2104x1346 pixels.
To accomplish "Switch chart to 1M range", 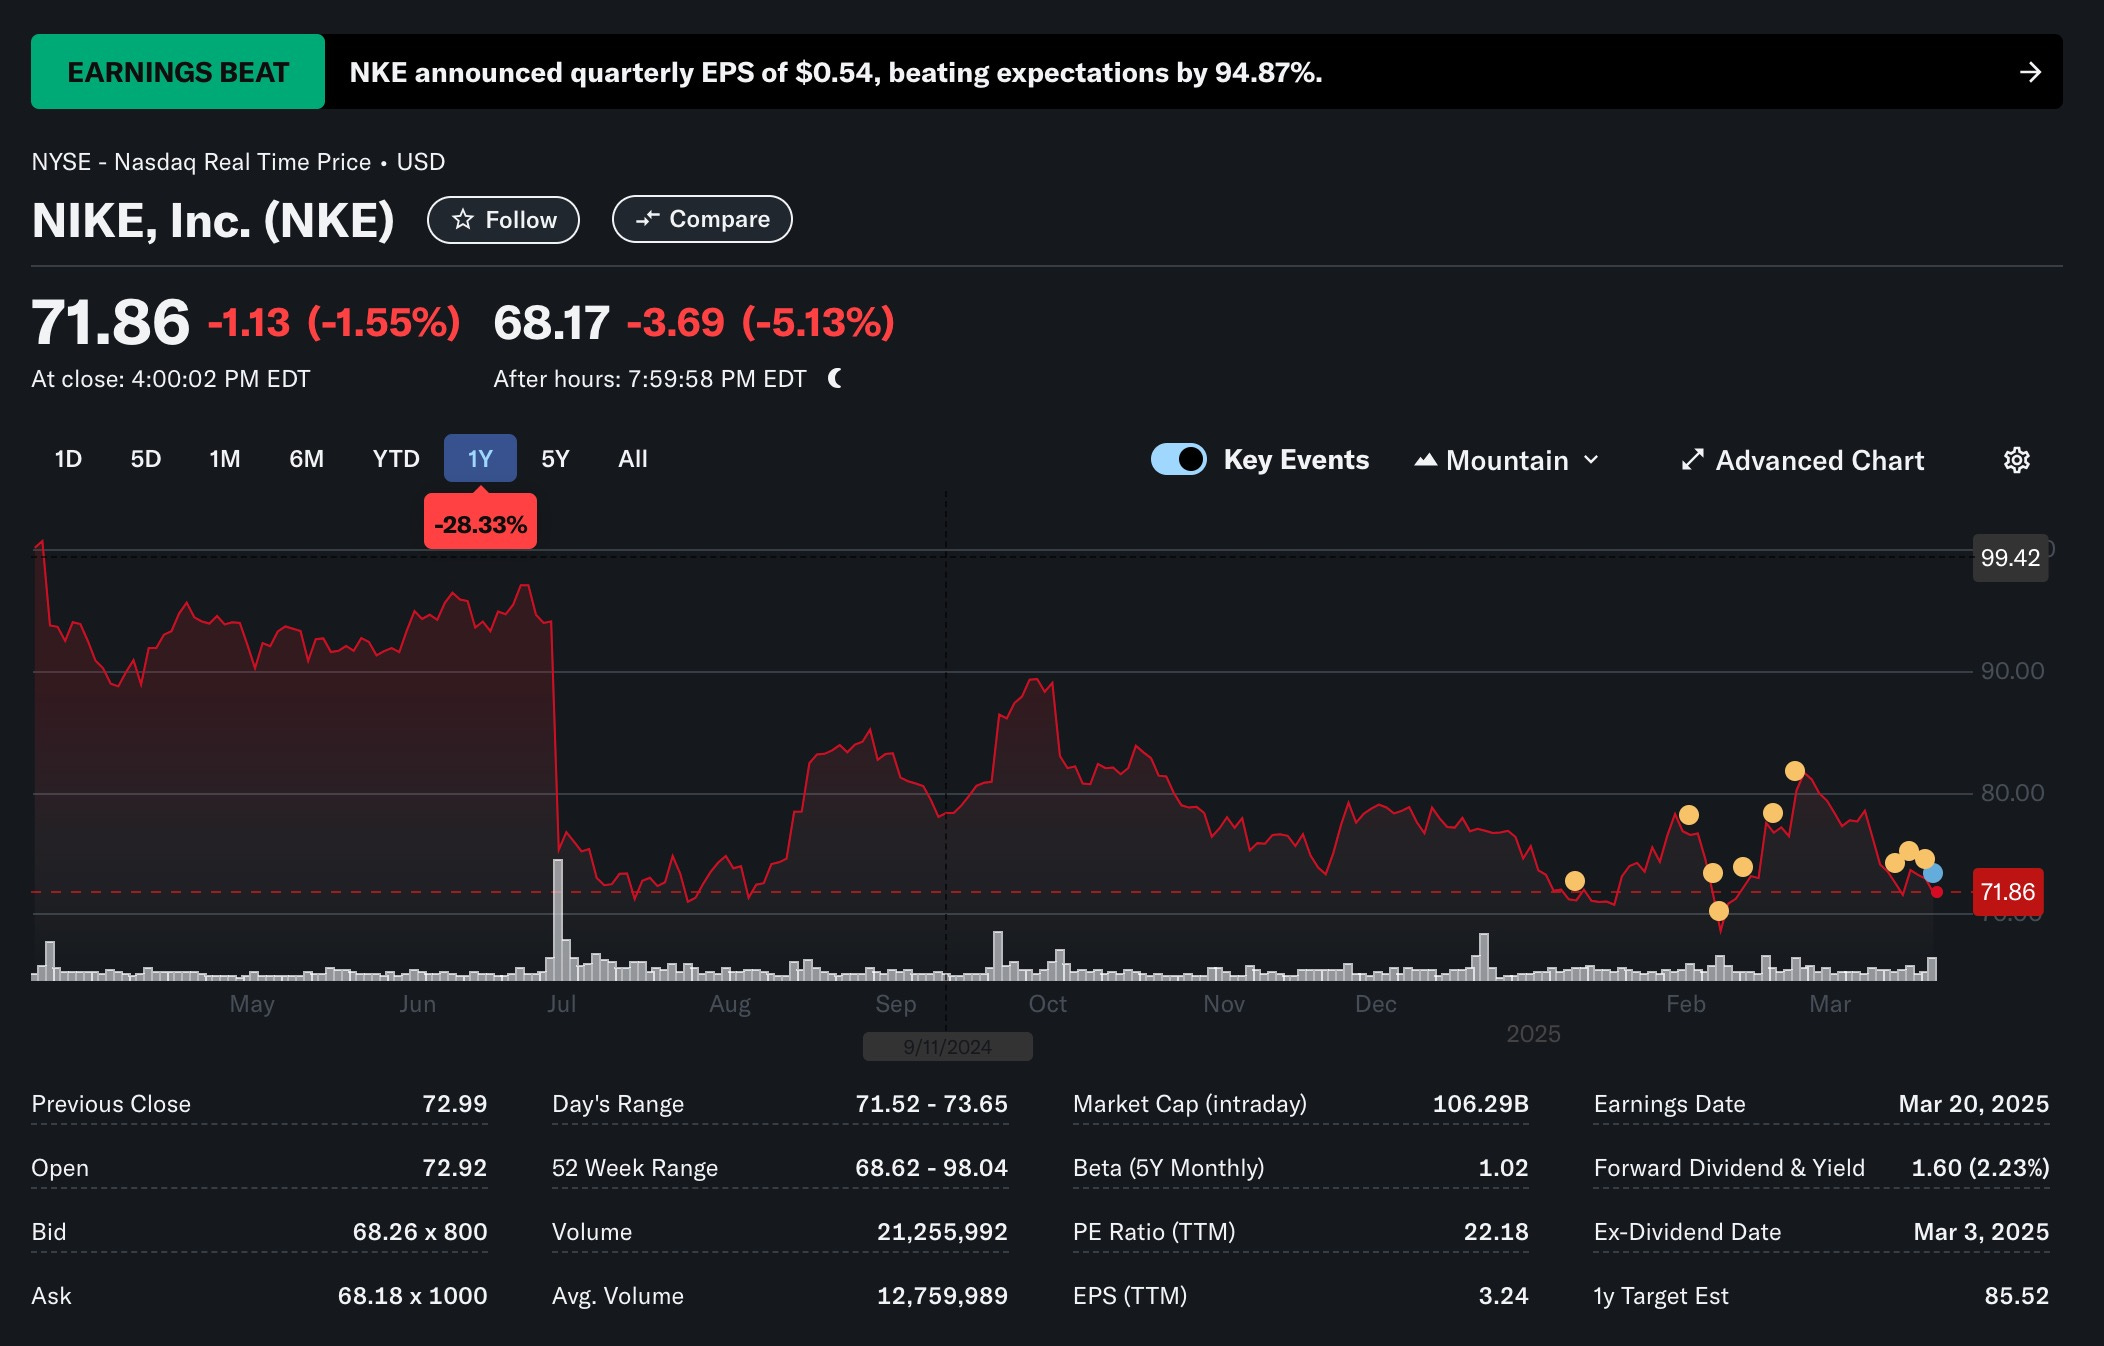I will click(225, 459).
